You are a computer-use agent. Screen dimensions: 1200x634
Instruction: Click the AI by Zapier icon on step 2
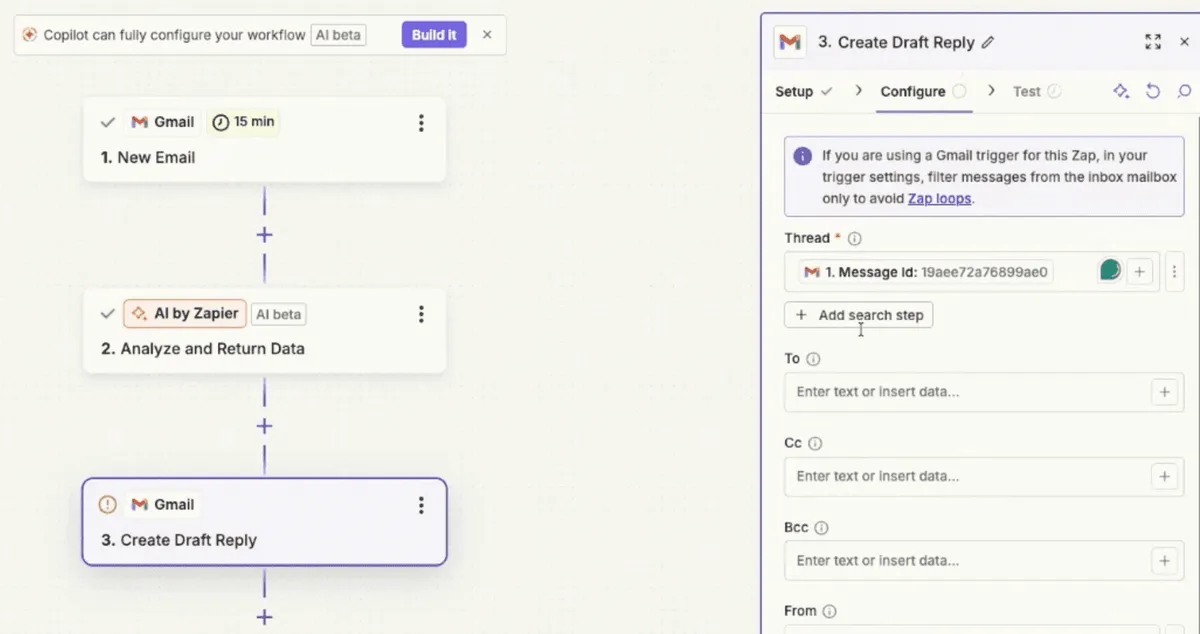pyautogui.click(x=138, y=313)
